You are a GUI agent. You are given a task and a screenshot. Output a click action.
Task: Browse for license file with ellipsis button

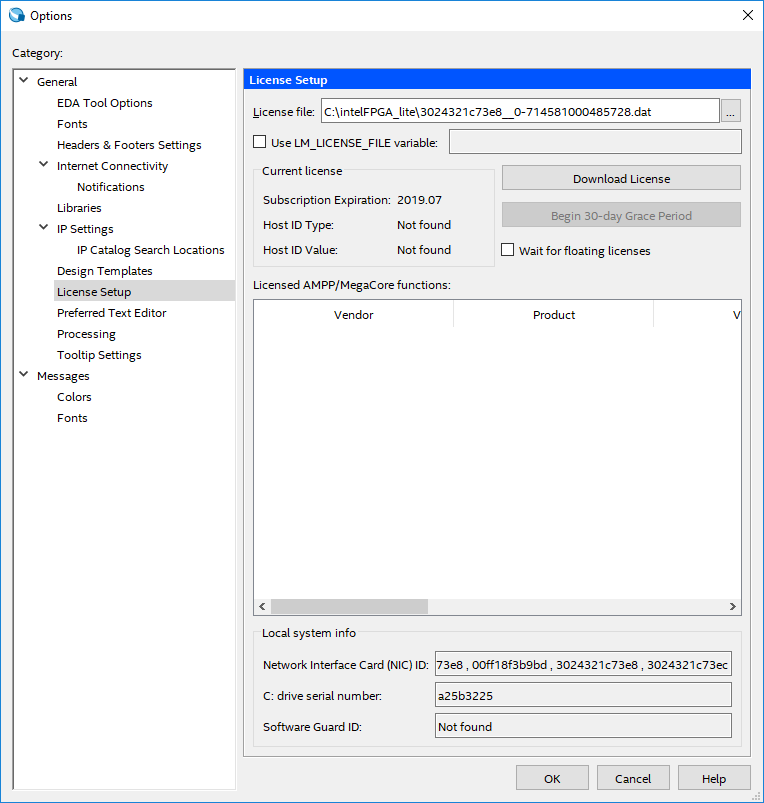point(731,111)
